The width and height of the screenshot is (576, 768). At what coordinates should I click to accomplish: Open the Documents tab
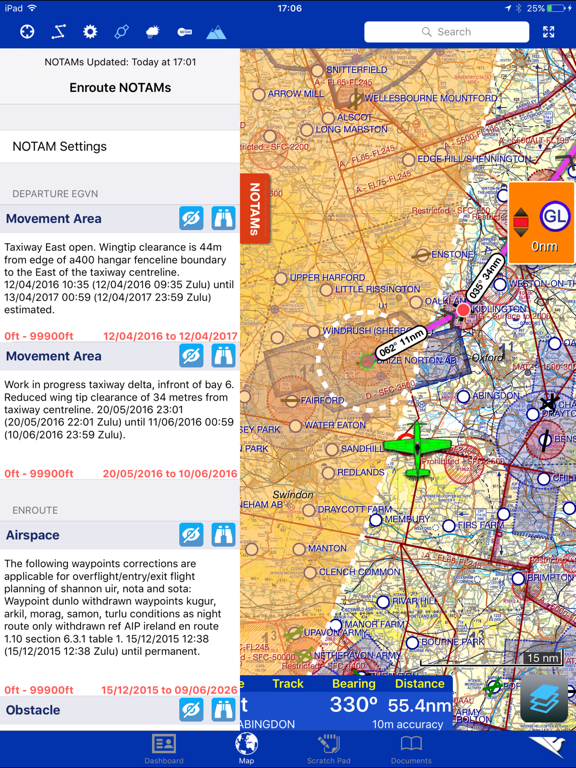pos(411,749)
